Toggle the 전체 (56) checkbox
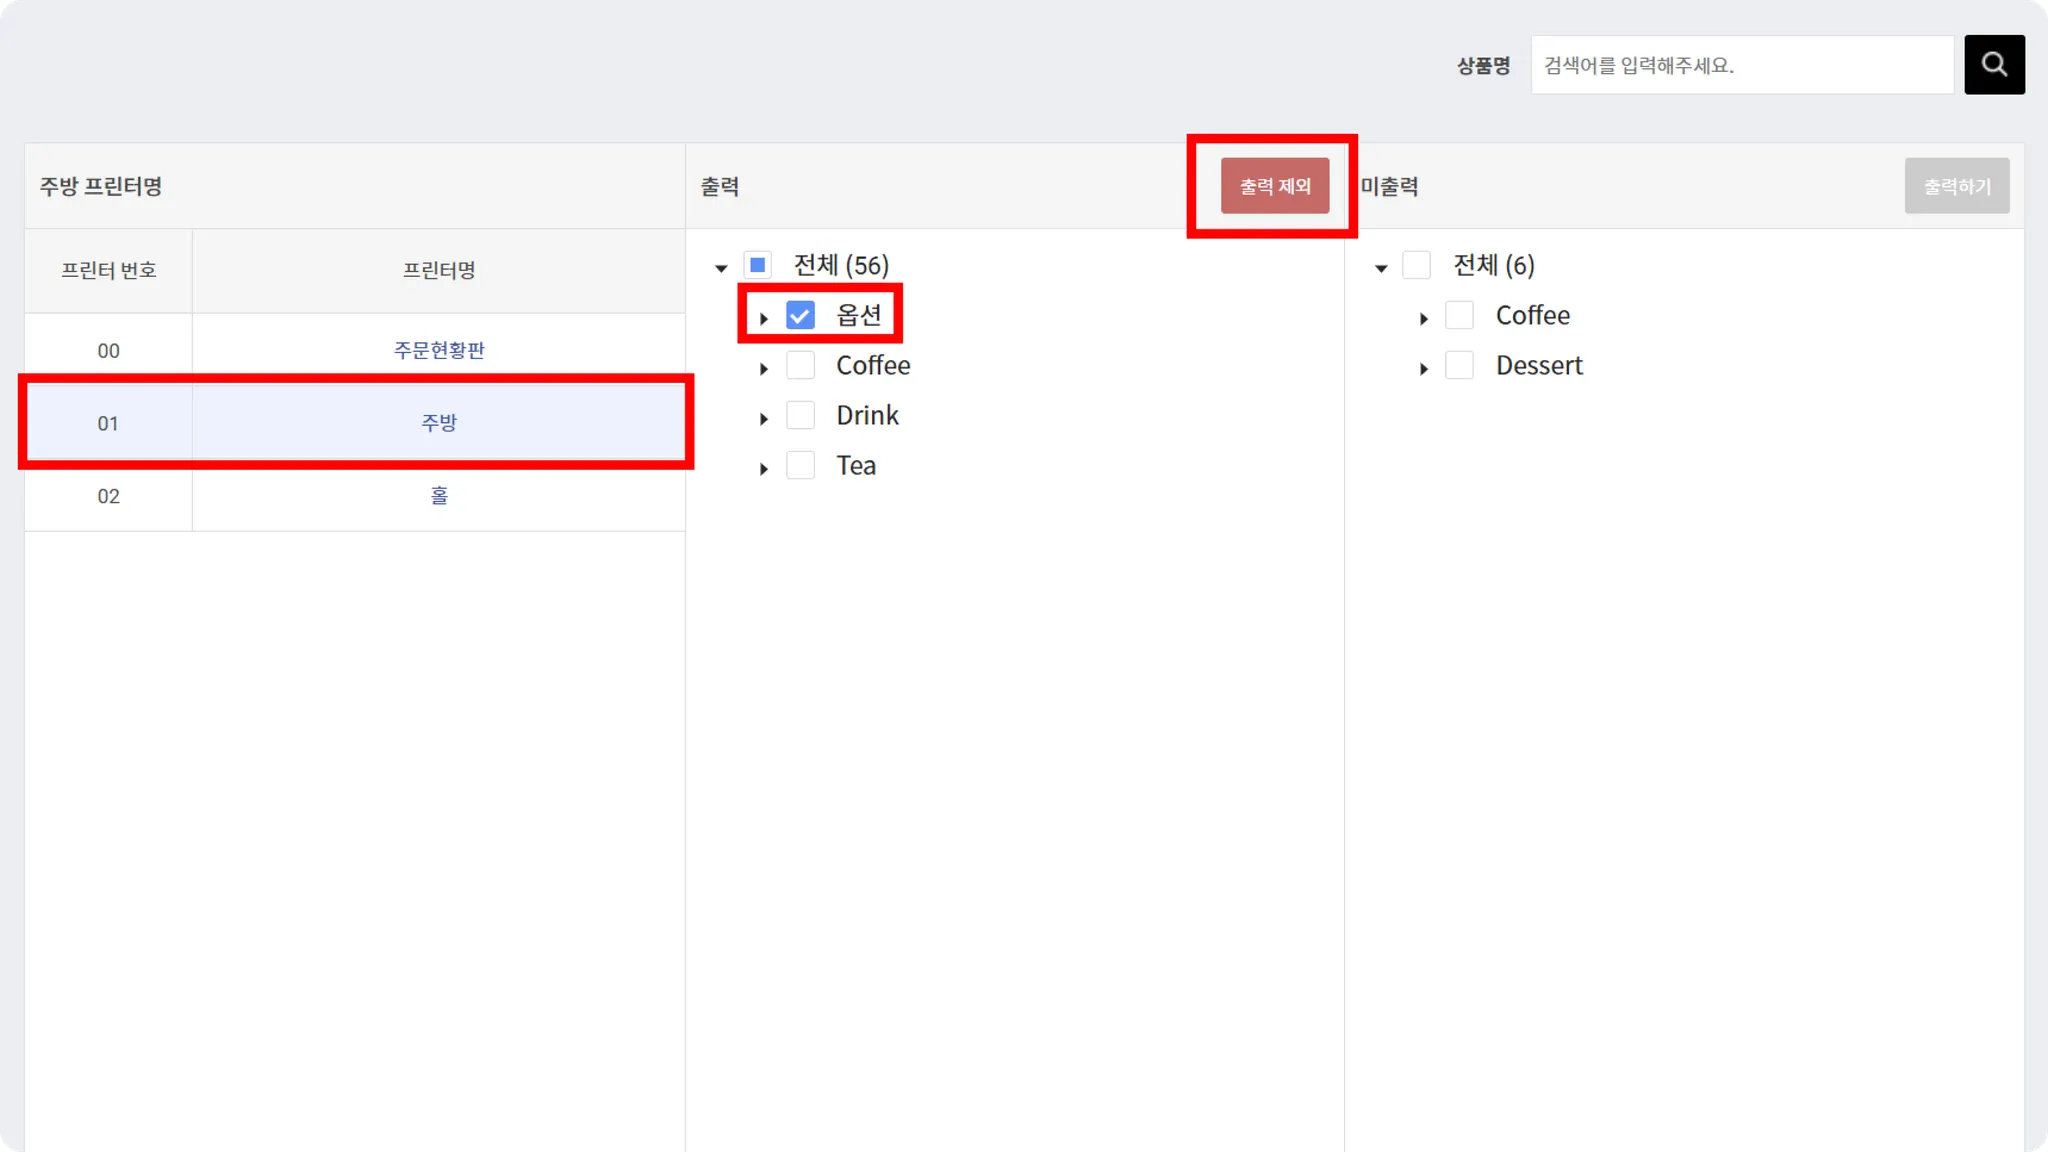The image size is (2048, 1152). pos(757,266)
